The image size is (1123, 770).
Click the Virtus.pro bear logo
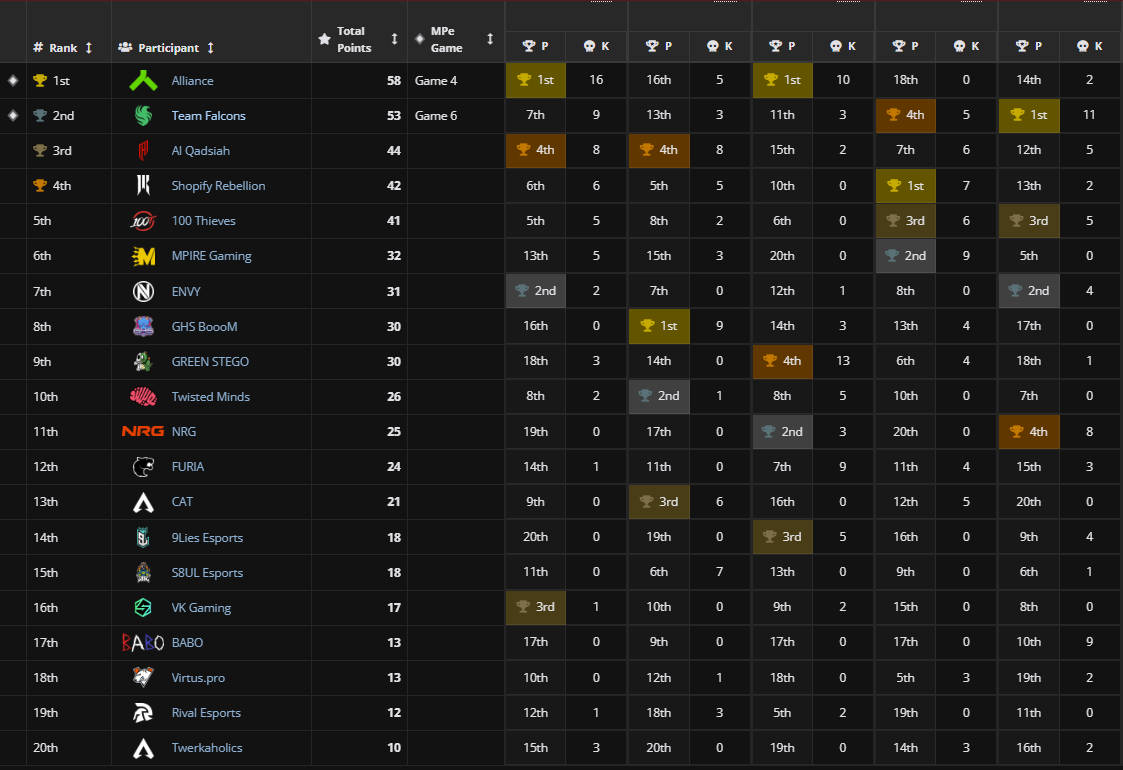(143, 677)
